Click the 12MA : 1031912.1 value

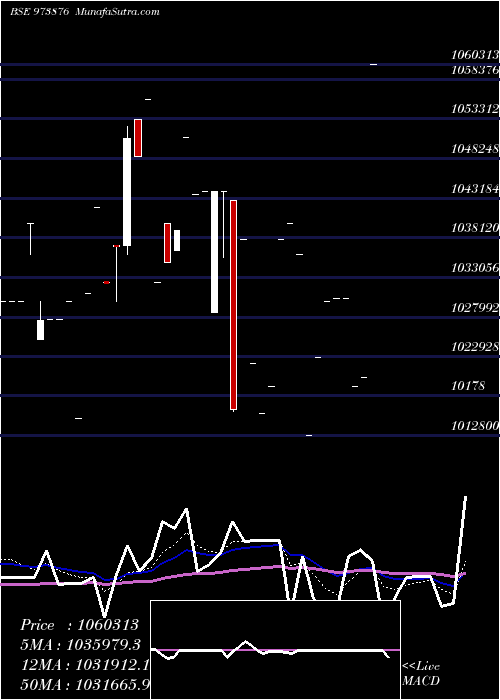pyautogui.click(x=85, y=665)
